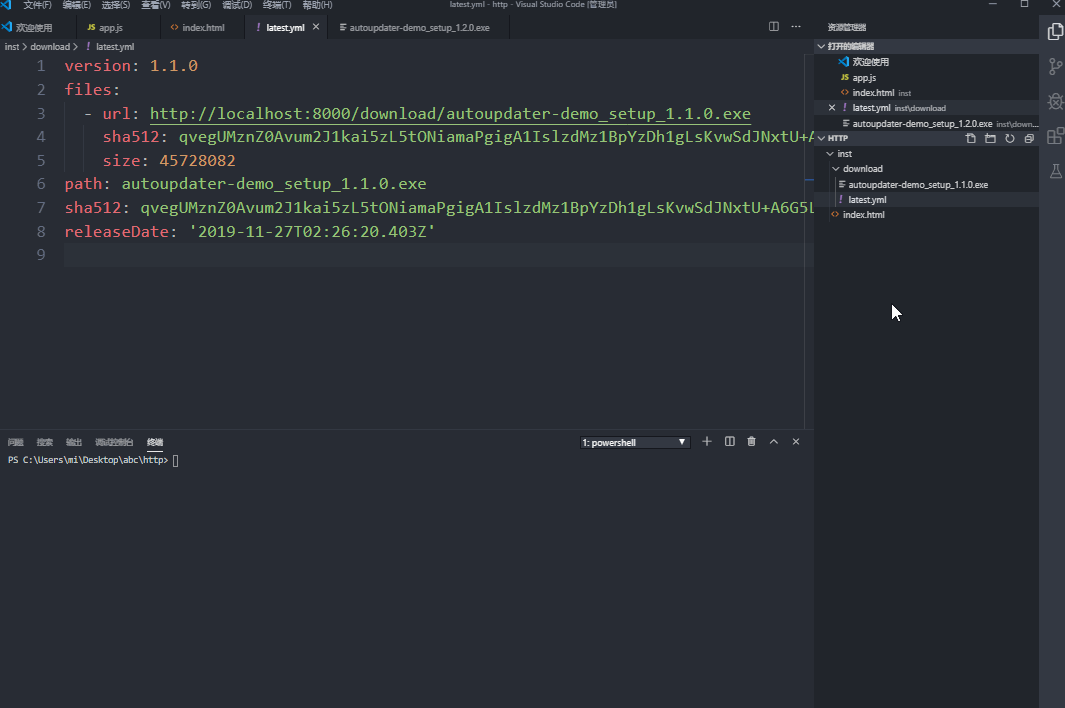The width and height of the screenshot is (1065, 708).
Task: Open the Go (转到) menu
Action: click(x=196, y=5)
